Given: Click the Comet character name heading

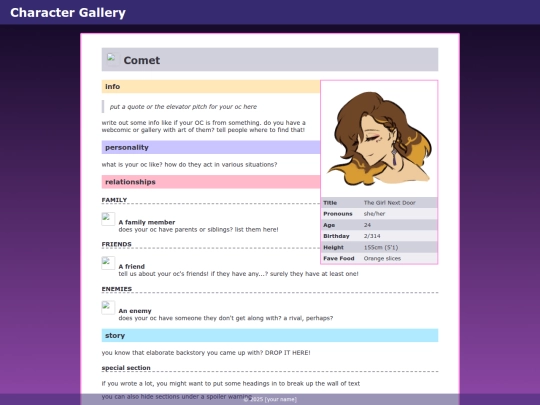Looking at the screenshot, I should (x=142, y=60).
